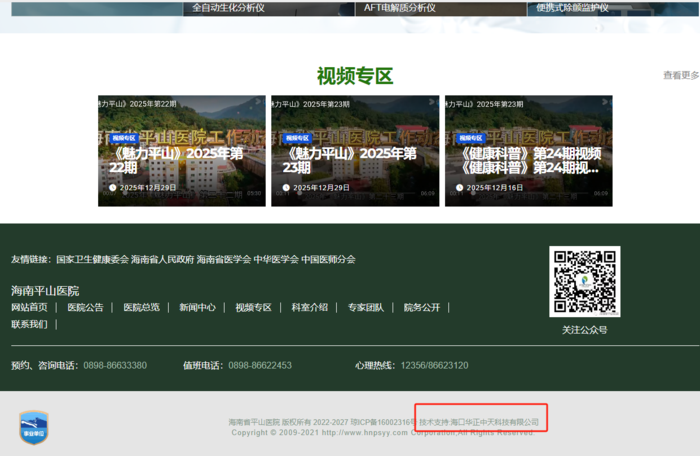Click 友情链接 label in footer
Viewport: 700px width, 456px height.
pyautogui.click(x=31, y=259)
